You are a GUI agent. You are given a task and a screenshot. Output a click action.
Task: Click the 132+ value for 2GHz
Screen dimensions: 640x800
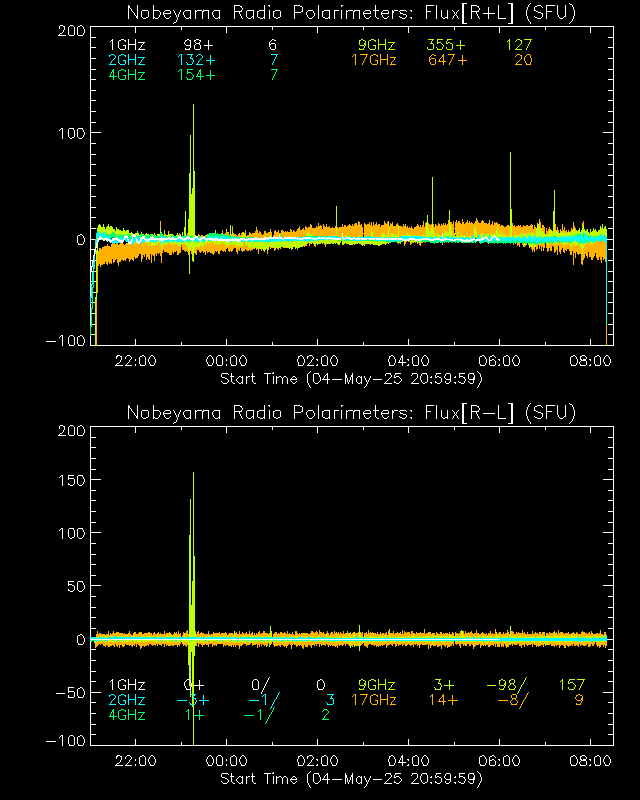(196, 60)
